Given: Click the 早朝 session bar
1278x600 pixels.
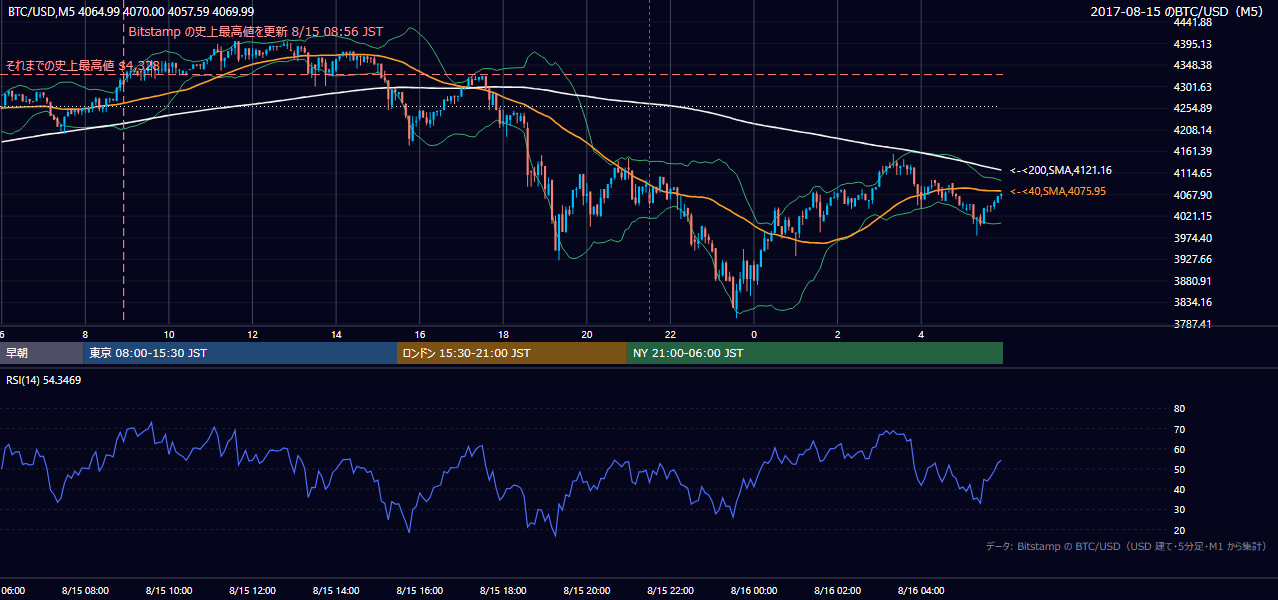Looking at the screenshot, I should click(42, 353).
